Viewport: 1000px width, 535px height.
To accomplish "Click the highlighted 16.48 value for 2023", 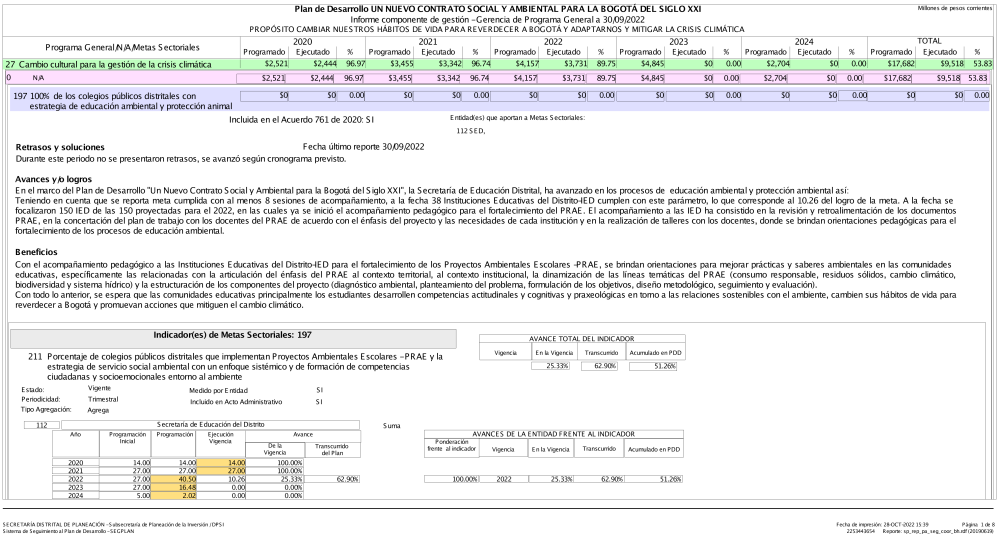I will click(175, 489).
